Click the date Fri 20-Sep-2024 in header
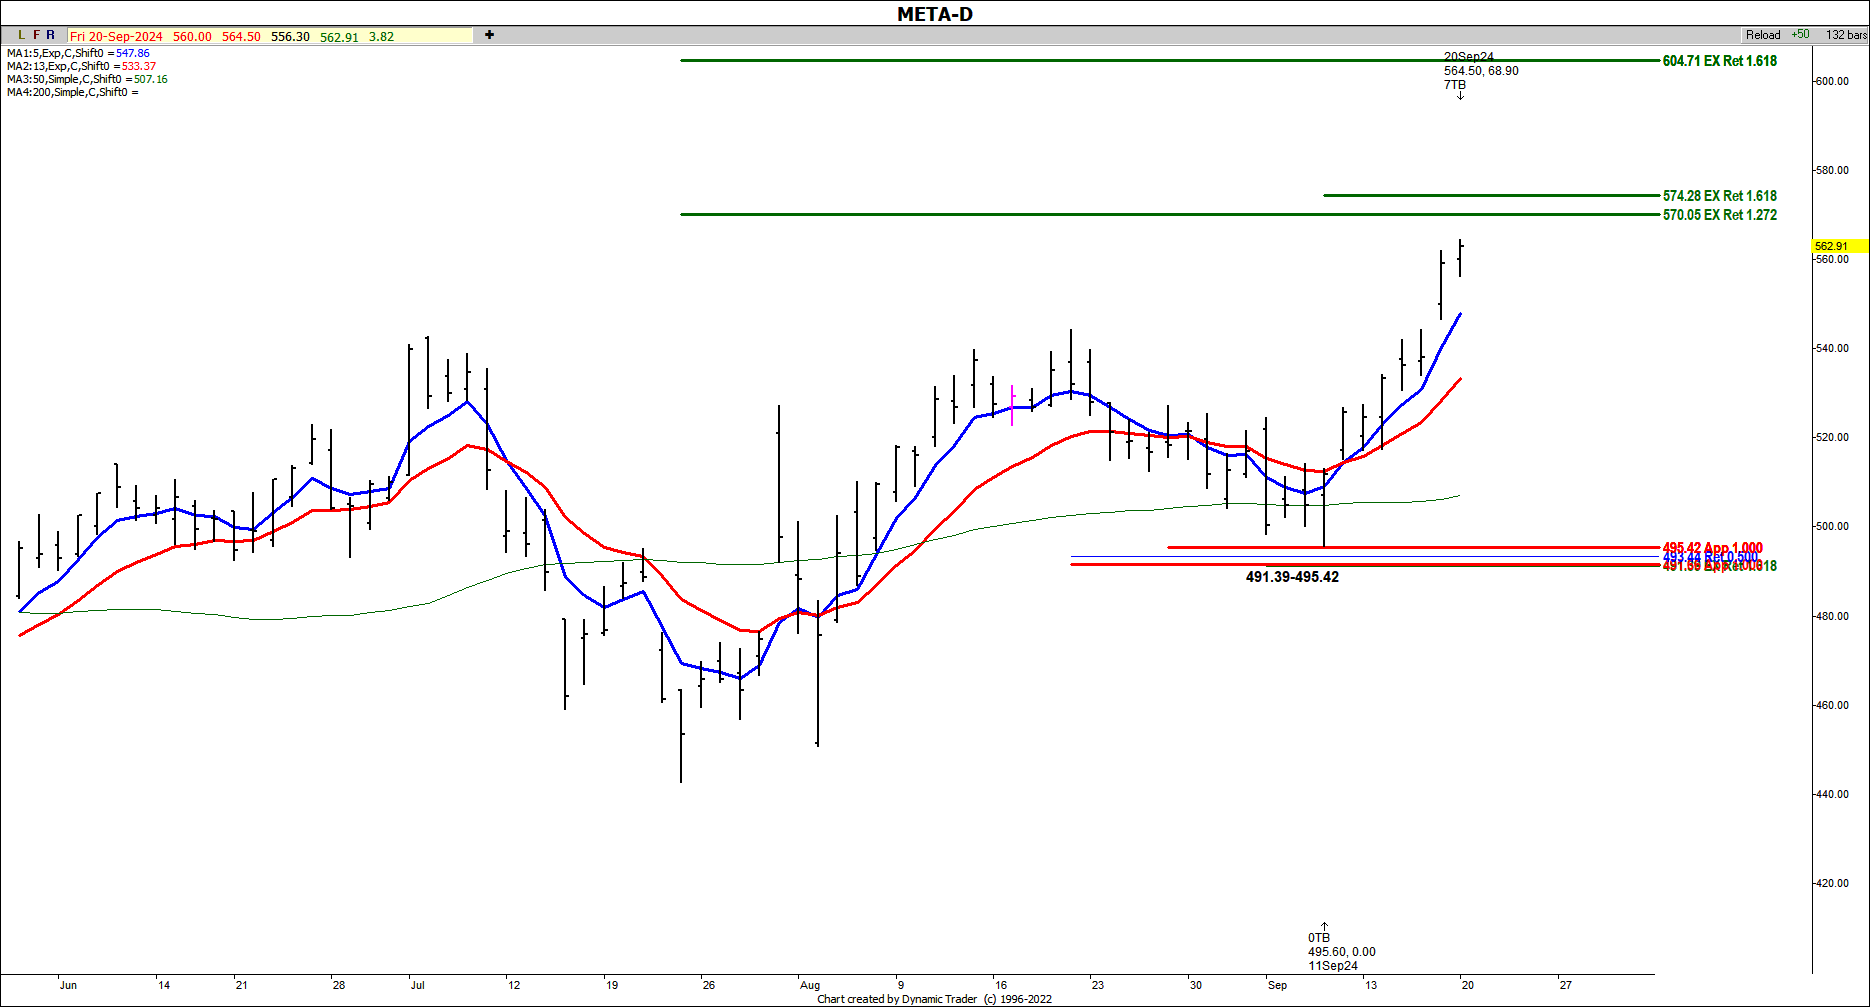 coord(116,36)
